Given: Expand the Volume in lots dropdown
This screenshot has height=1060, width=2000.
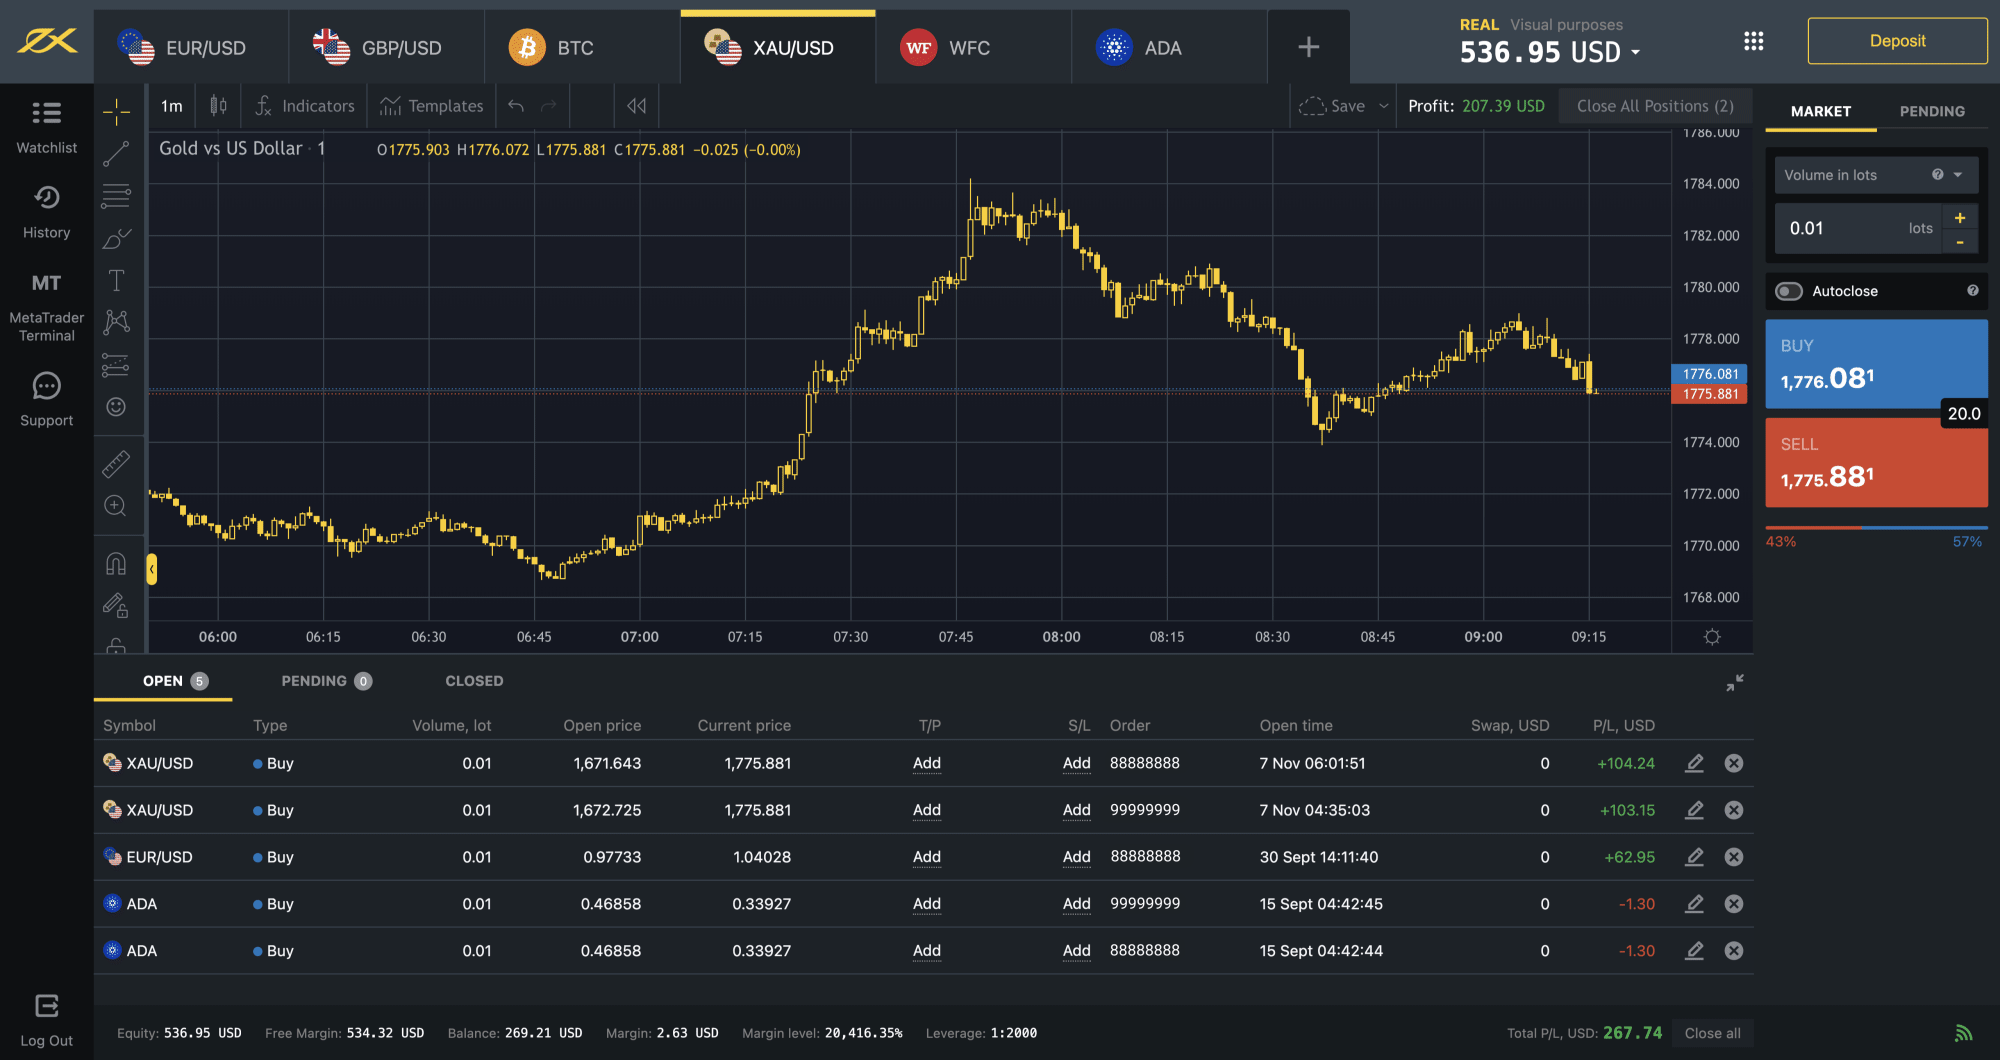Looking at the screenshot, I should point(1957,175).
